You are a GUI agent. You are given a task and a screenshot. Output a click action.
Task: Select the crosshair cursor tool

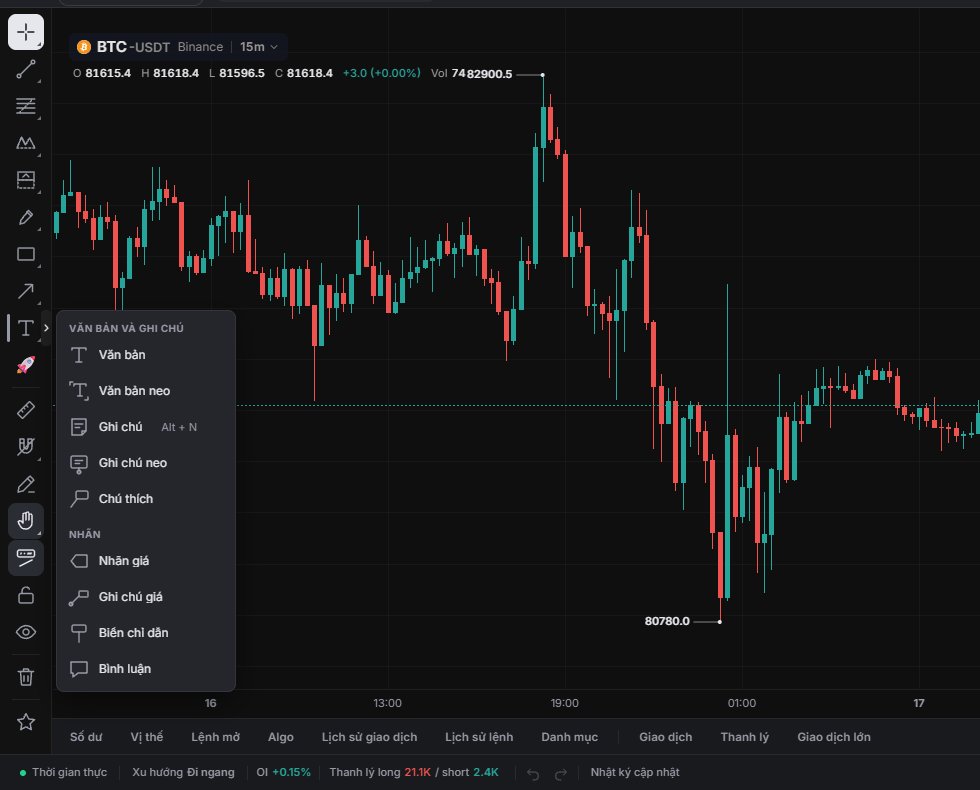26,31
